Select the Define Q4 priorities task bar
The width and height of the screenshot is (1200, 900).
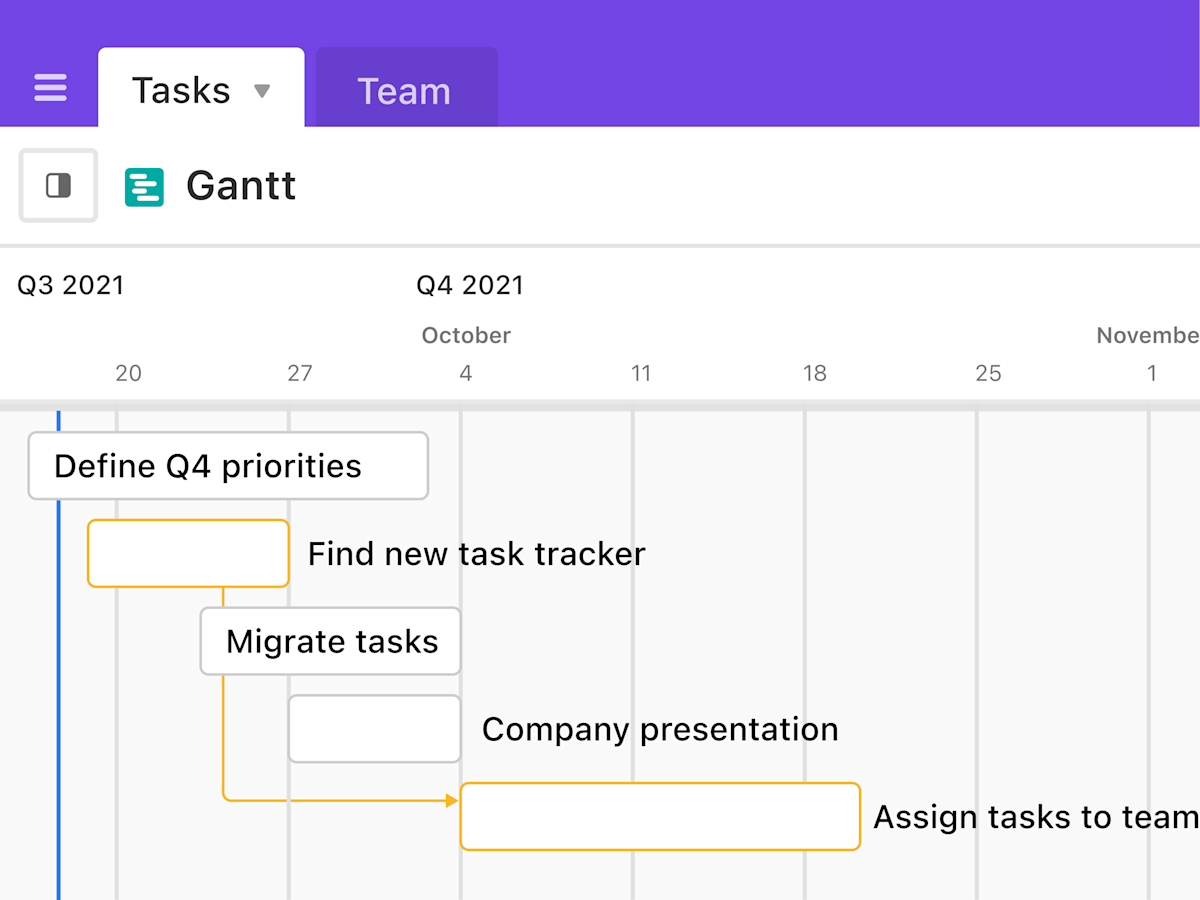coord(228,465)
